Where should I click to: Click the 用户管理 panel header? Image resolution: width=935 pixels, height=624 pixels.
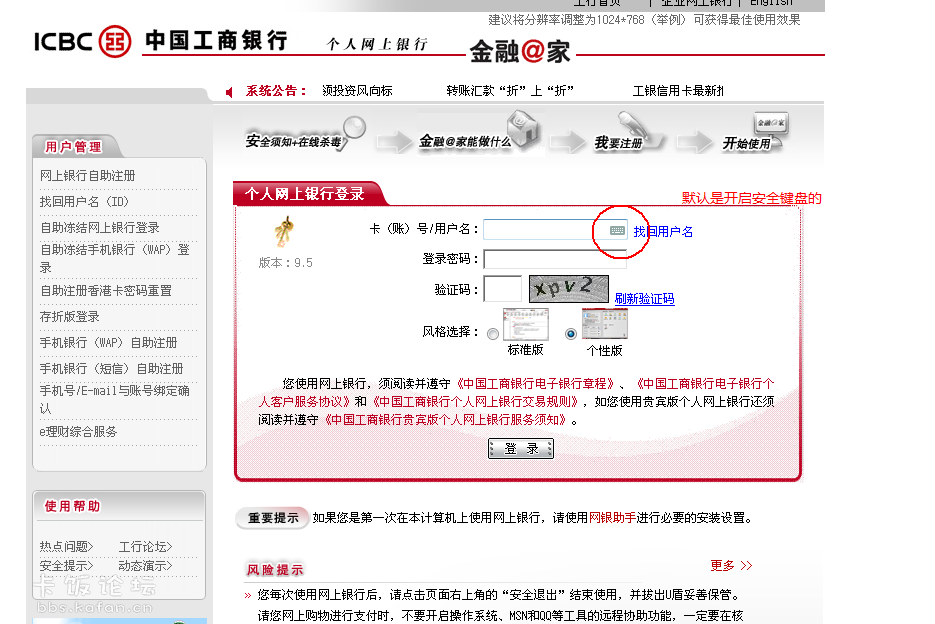tap(73, 147)
